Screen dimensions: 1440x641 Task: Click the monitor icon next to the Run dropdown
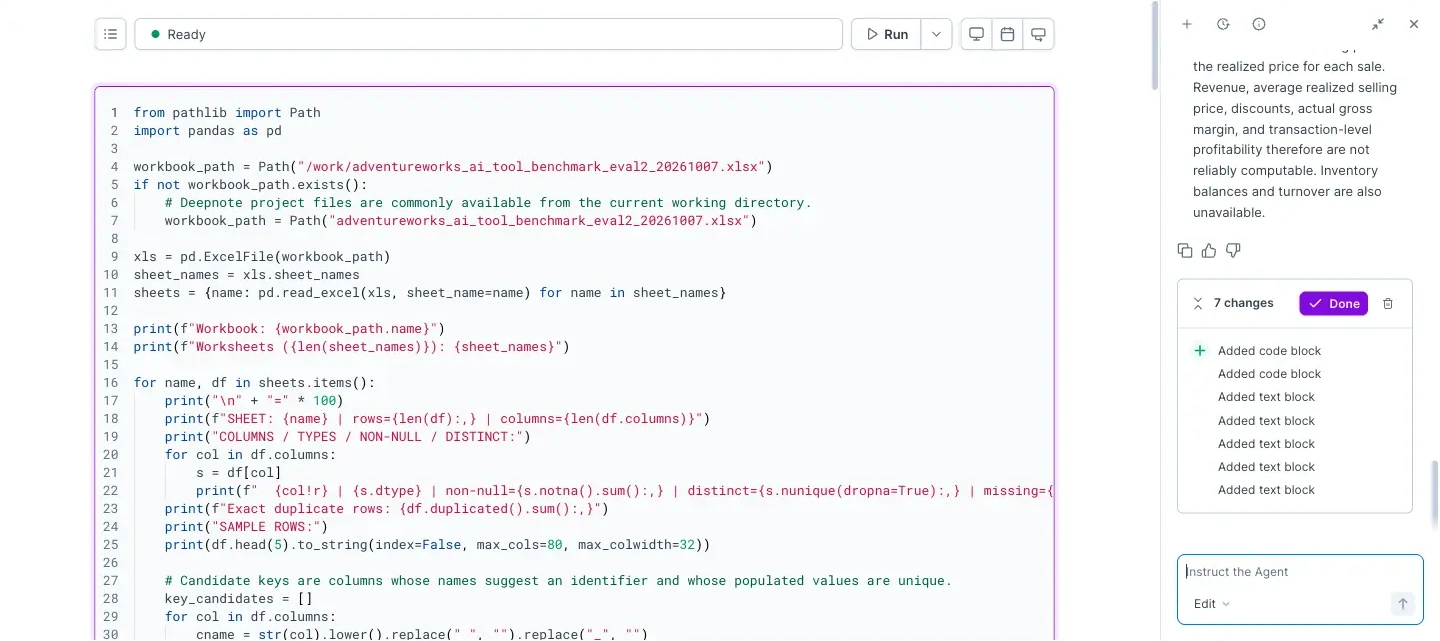tap(976, 34)
